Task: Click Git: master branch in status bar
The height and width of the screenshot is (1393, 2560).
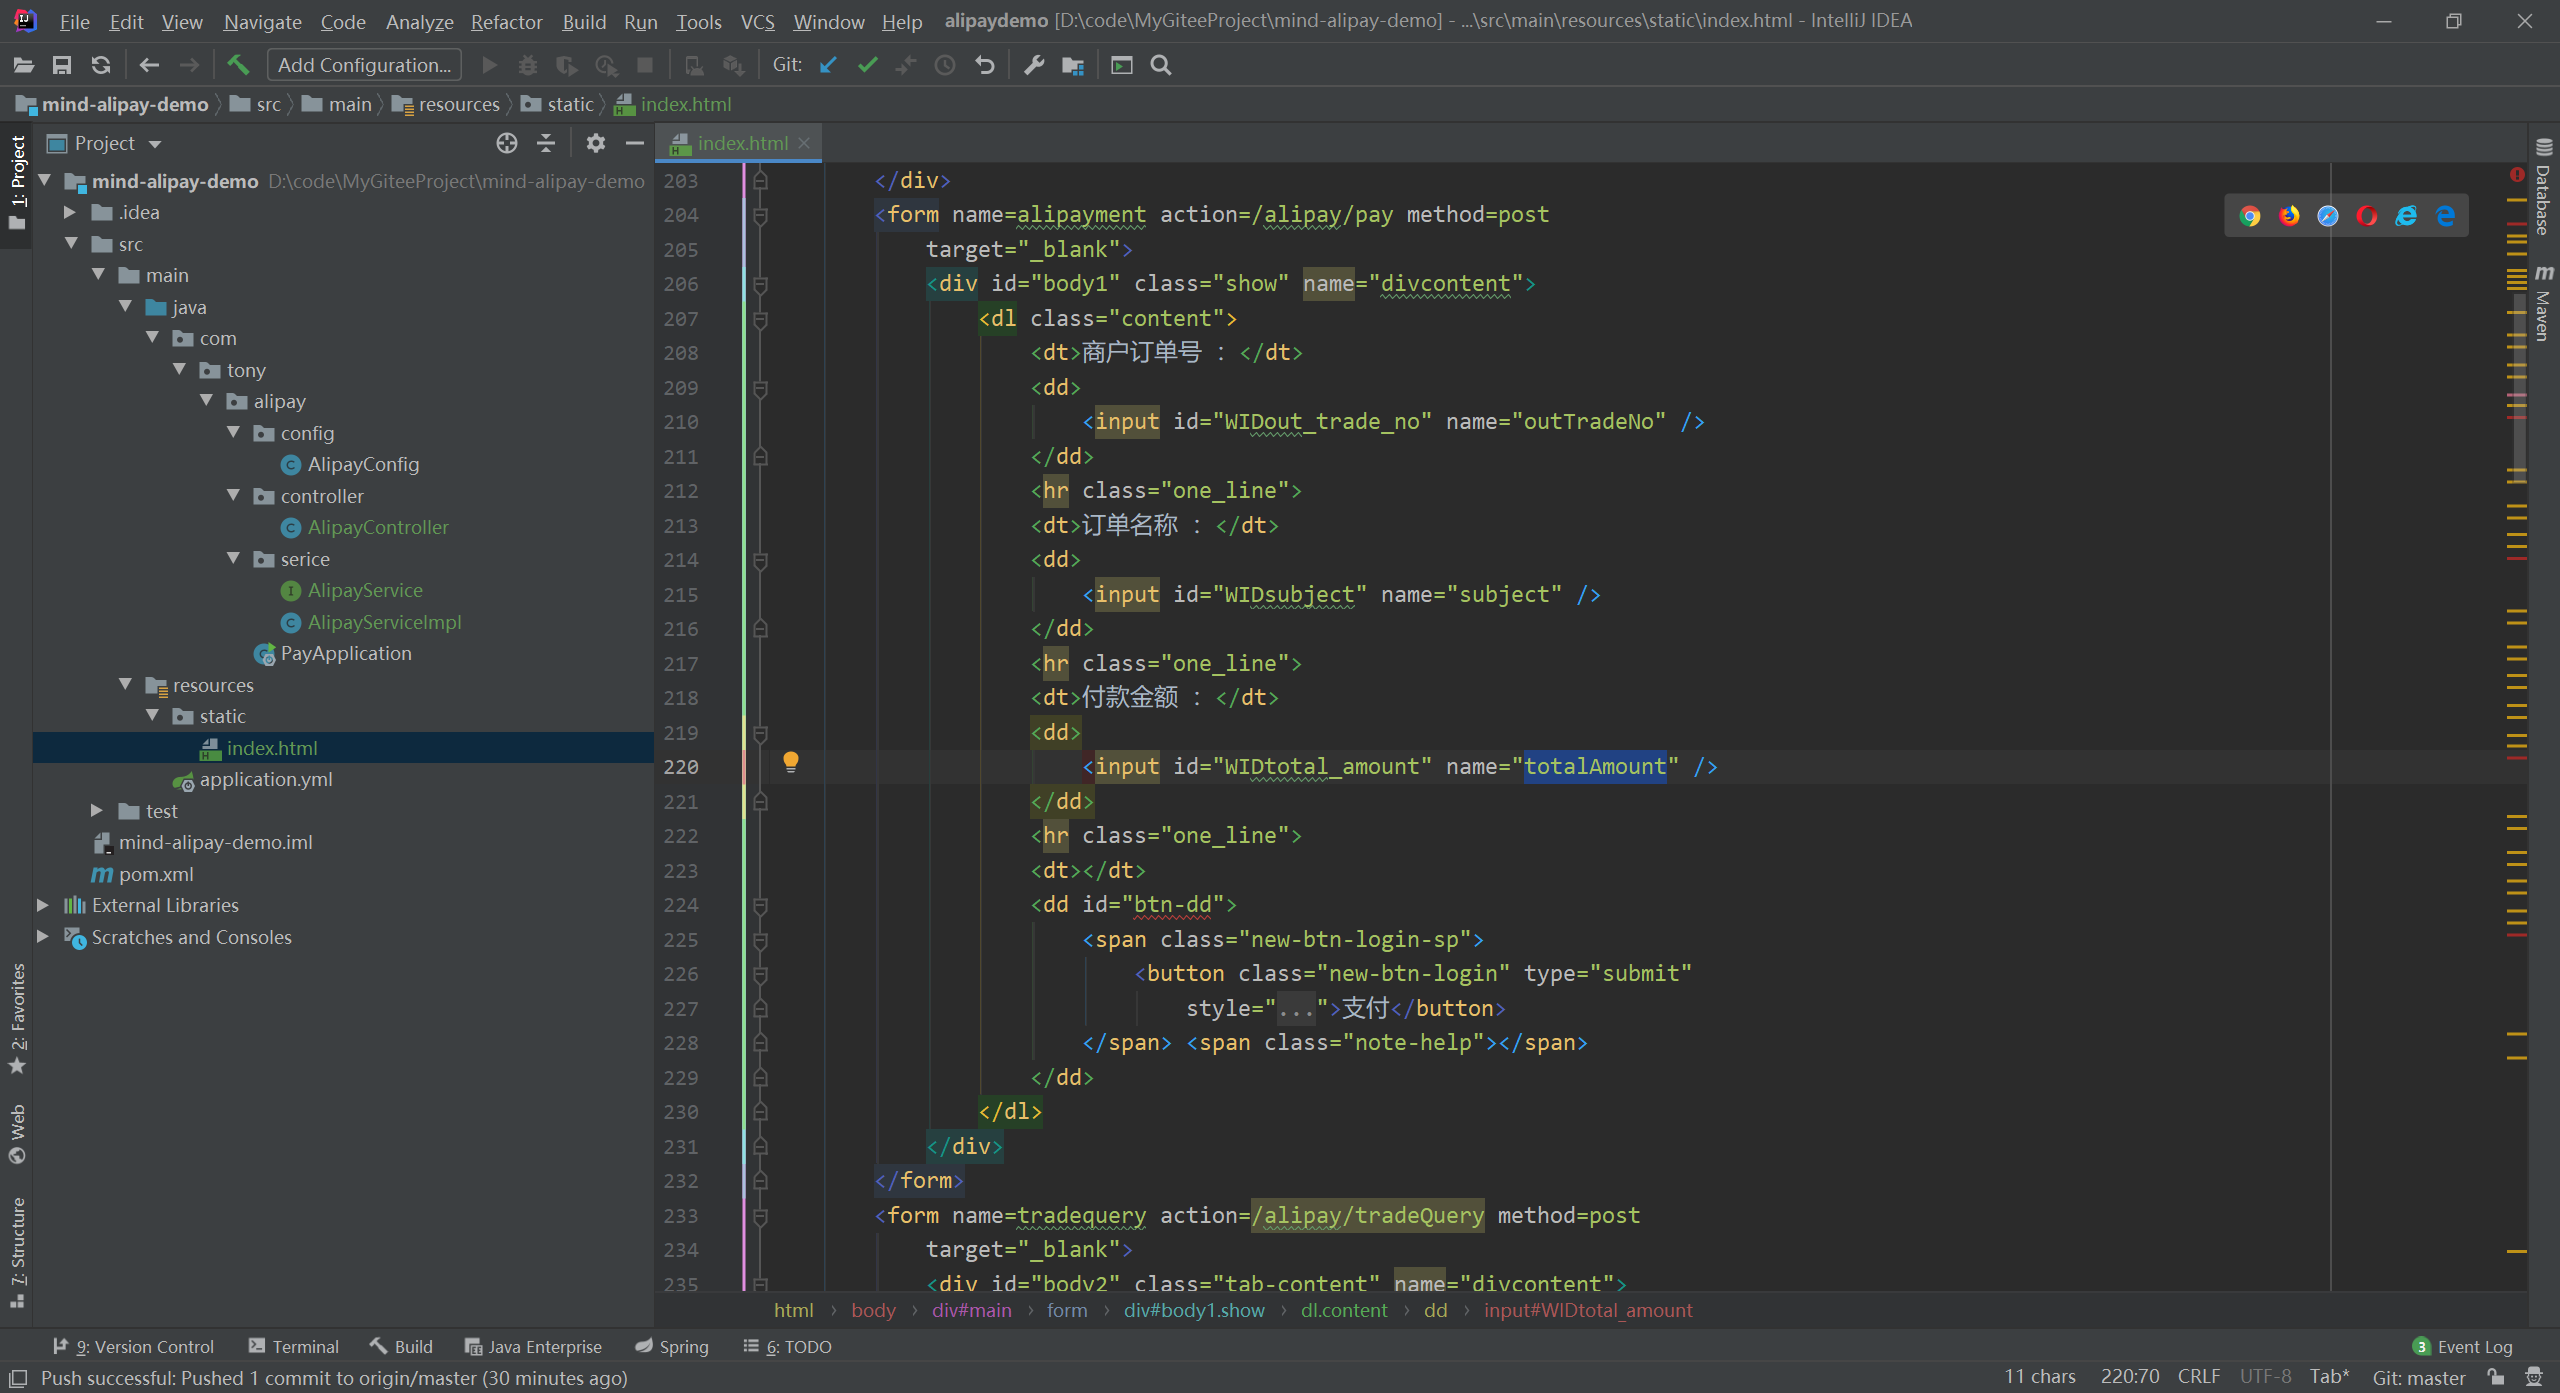Action: (x=2418, y=1377)
